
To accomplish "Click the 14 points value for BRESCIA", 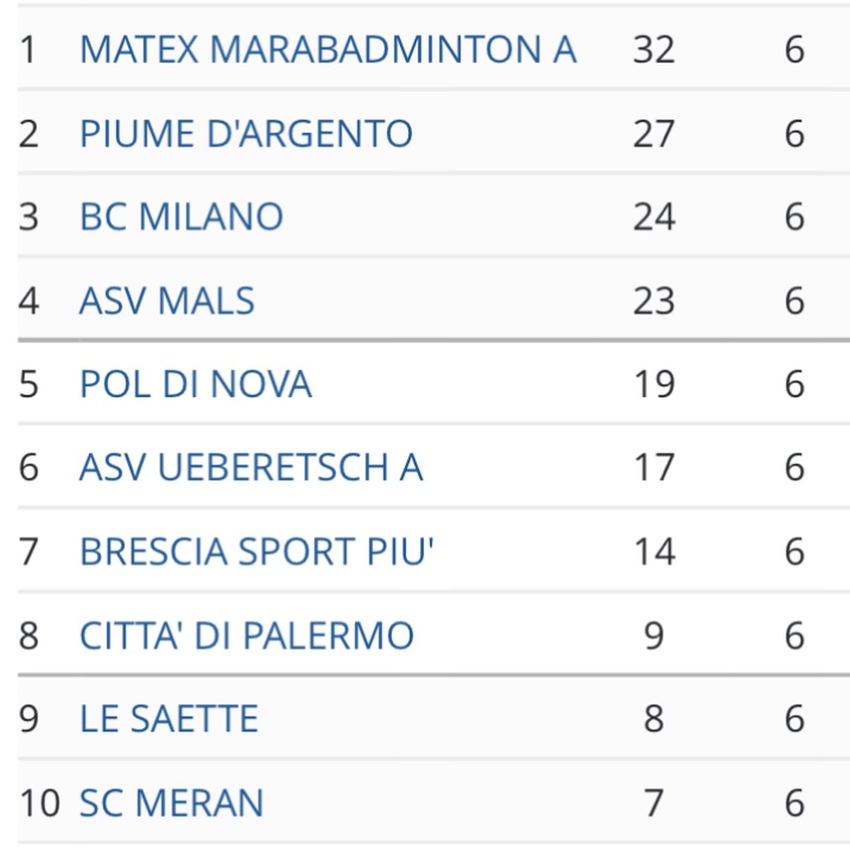I will [x=654, y=552].
